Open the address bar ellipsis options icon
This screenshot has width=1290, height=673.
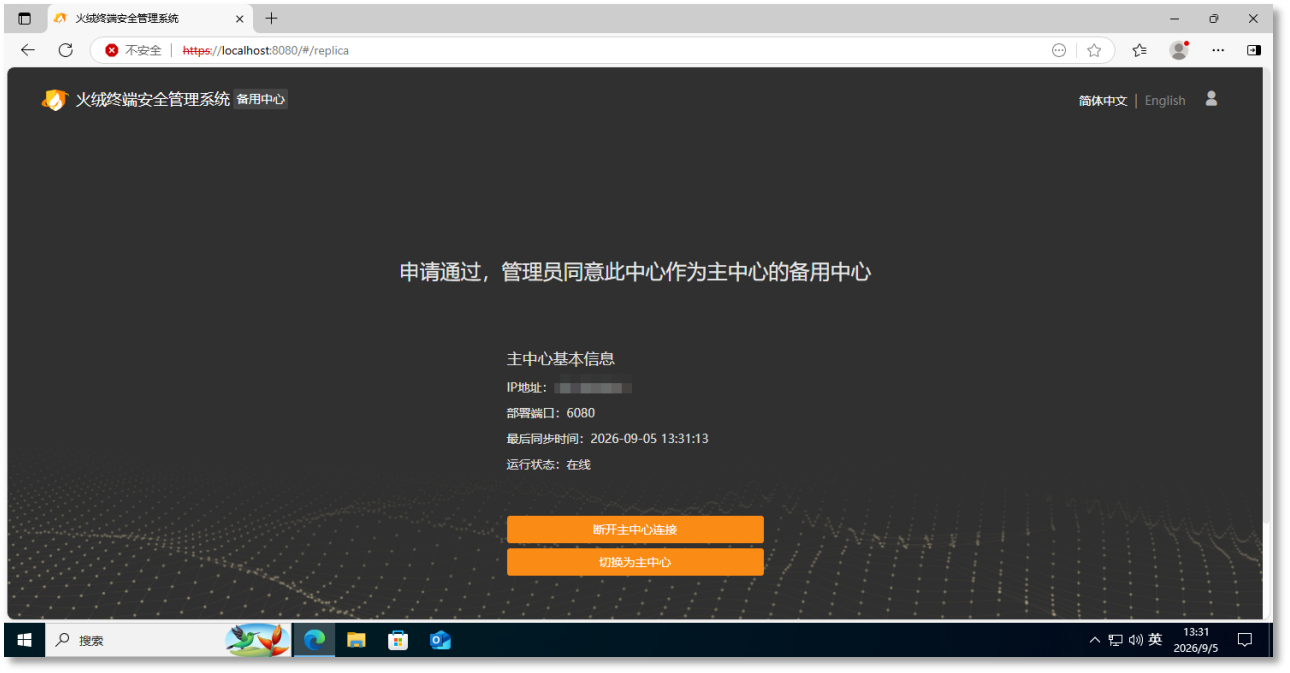click(x=1059, y=50)
